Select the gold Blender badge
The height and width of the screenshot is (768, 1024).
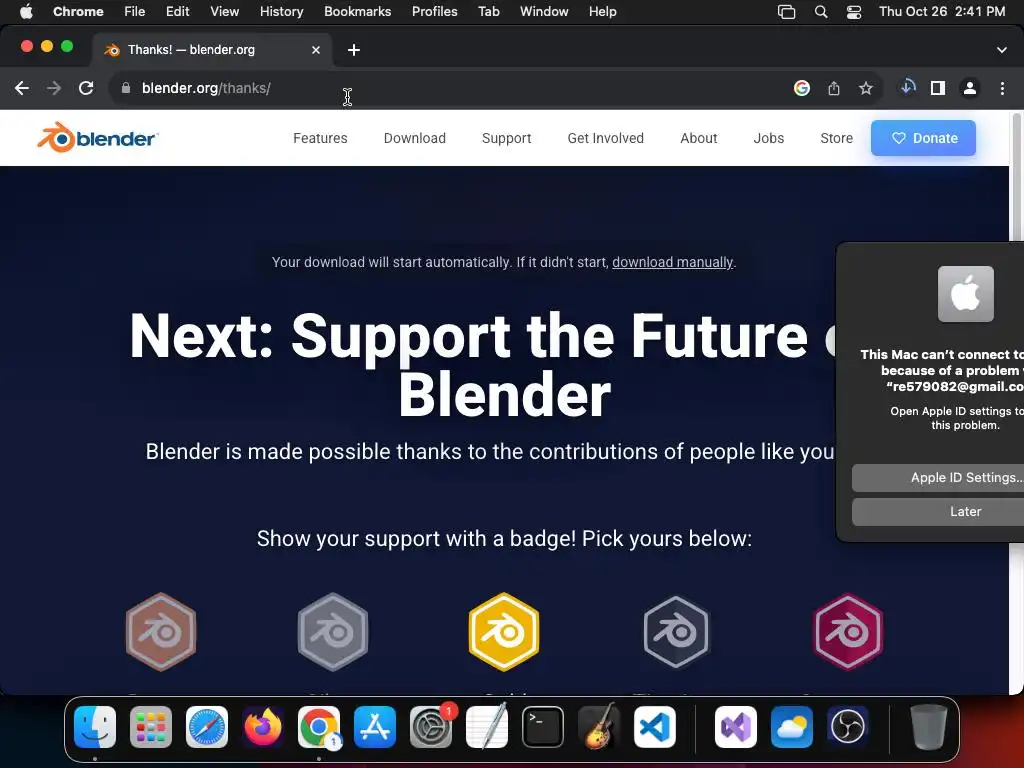504,632
